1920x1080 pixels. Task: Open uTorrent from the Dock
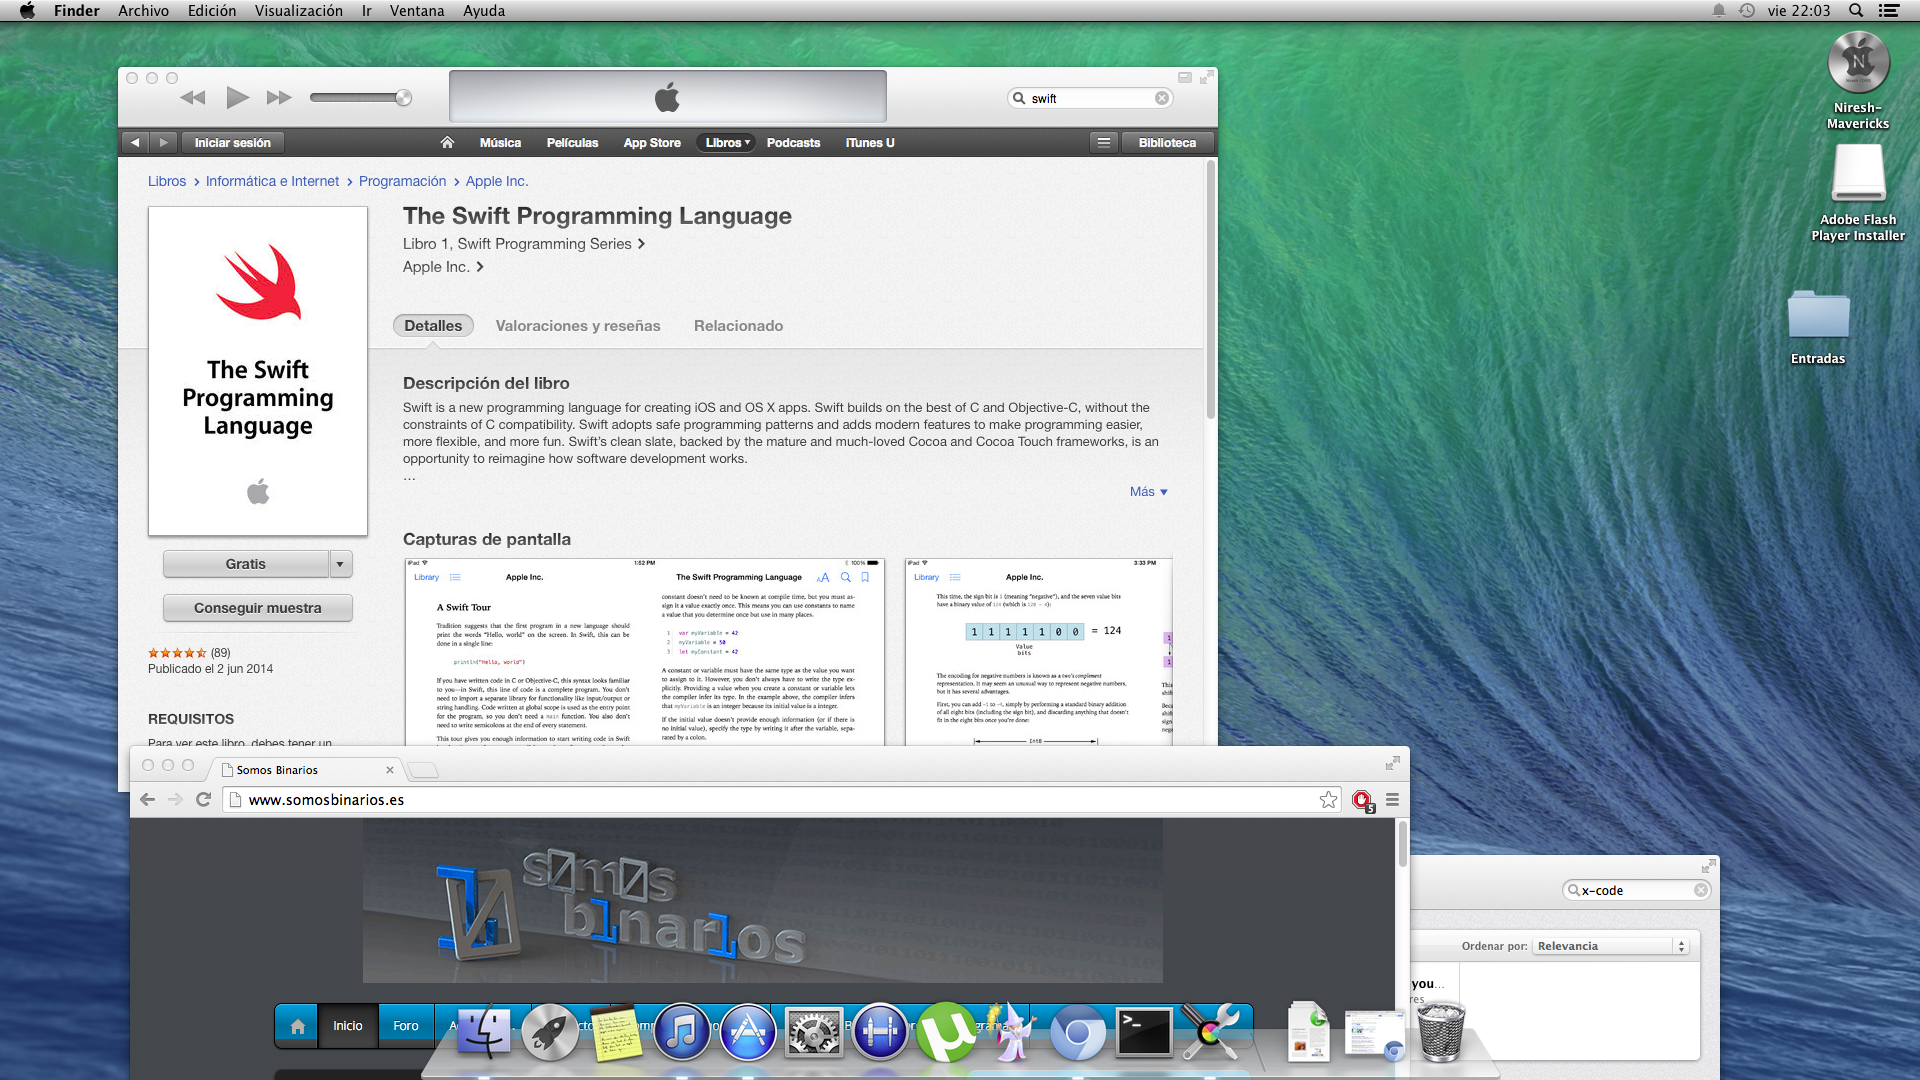pos(946,1032)
